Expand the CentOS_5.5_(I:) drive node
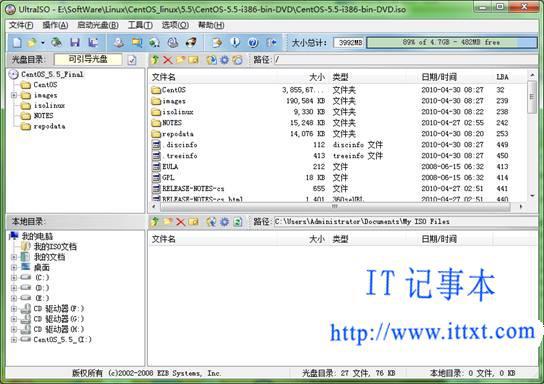Screen dimensions: 544x384 click(x=14, y=340)
